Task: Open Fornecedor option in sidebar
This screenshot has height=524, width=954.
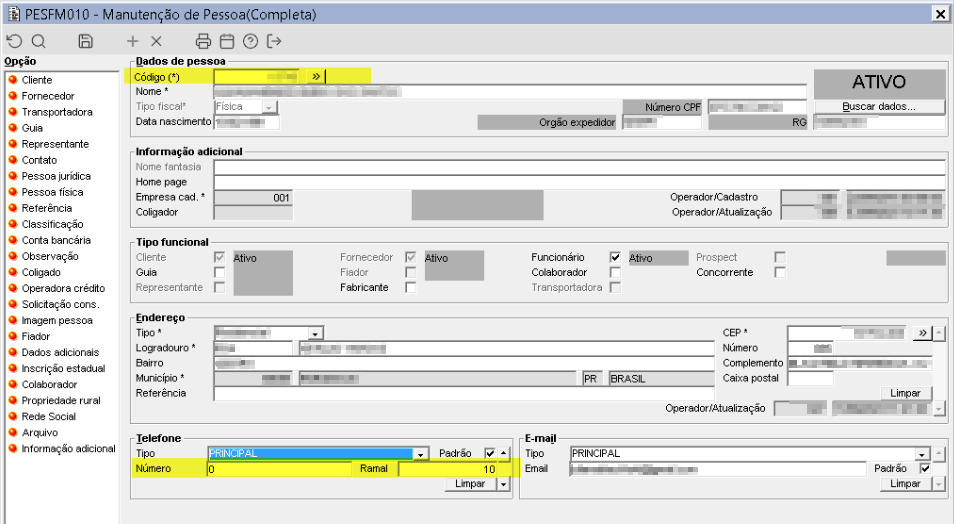Action: [x=48, y=96]
